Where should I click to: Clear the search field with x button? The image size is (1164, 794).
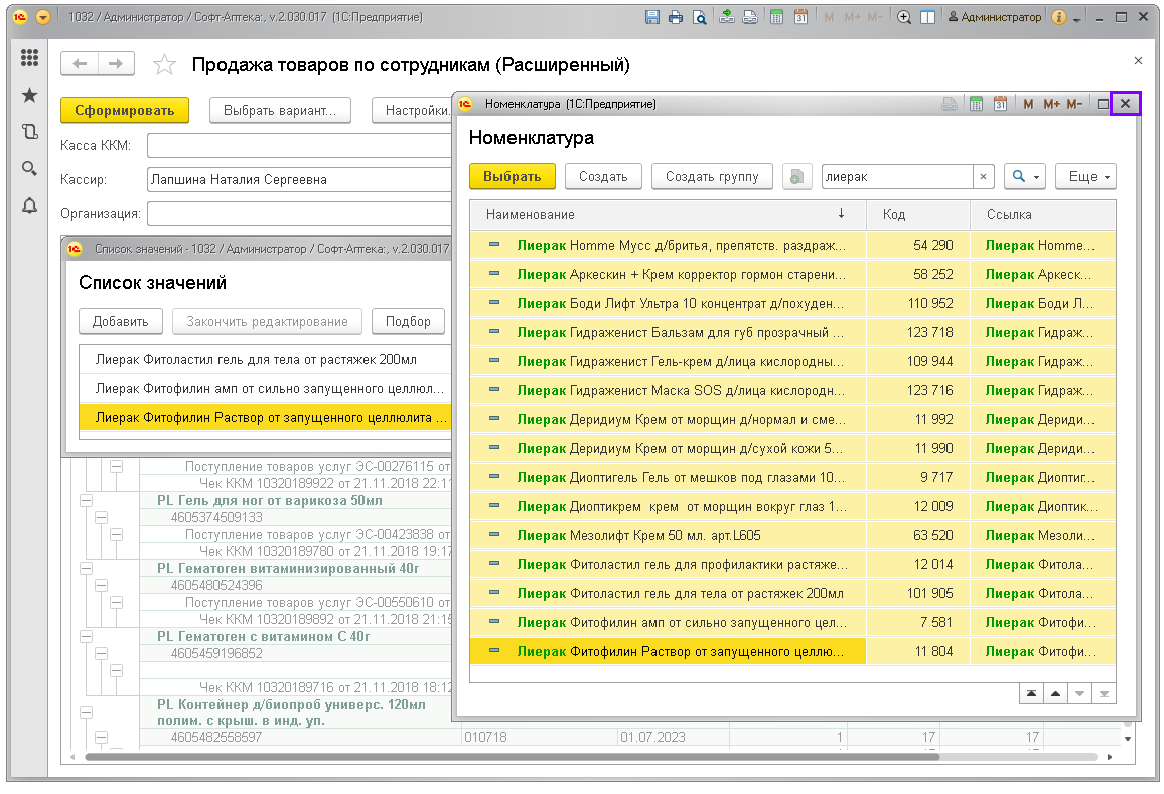tap(983, 176)
